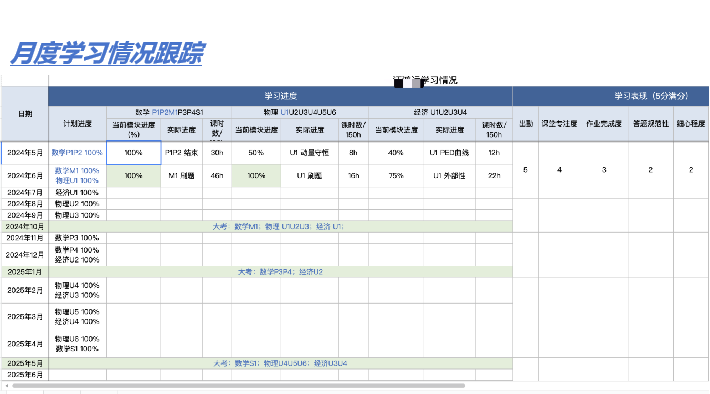Select the 数学M1 物理U1 100% plan cell
Image resolution: width=710 pixels, height=394 pixels.
coord(77,176)
